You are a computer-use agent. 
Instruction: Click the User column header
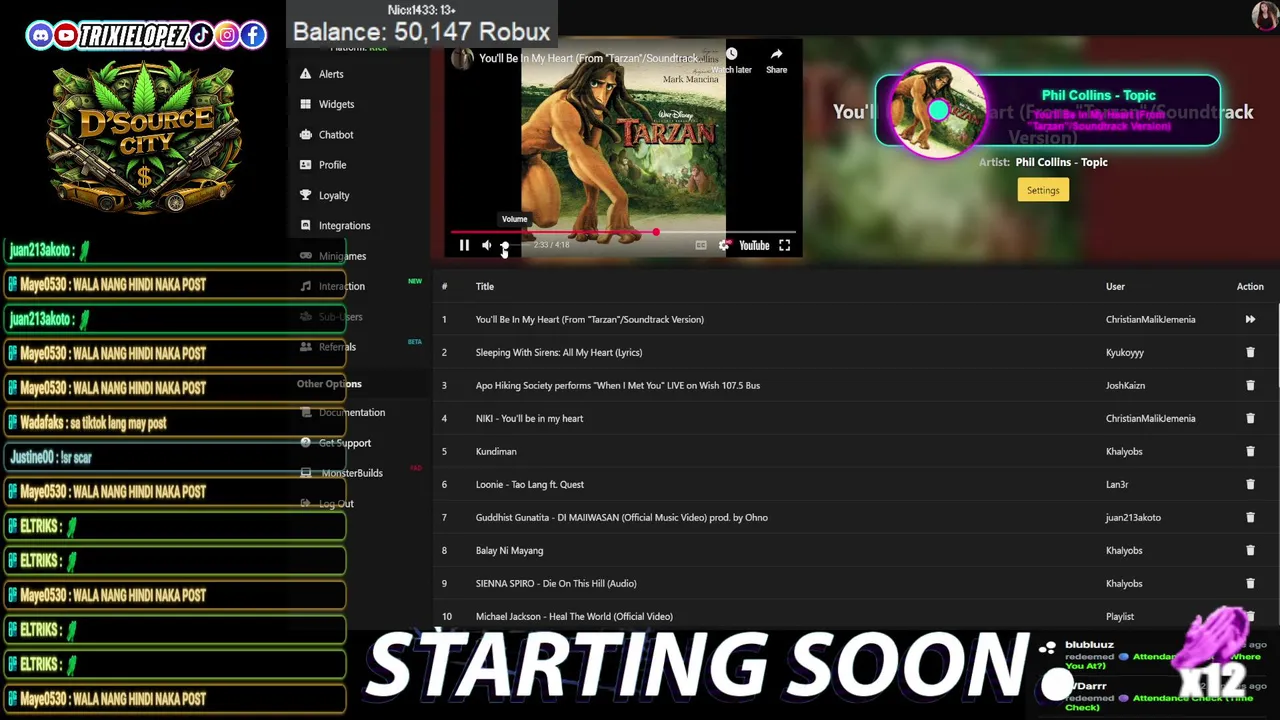click(x=1115, y=287)
